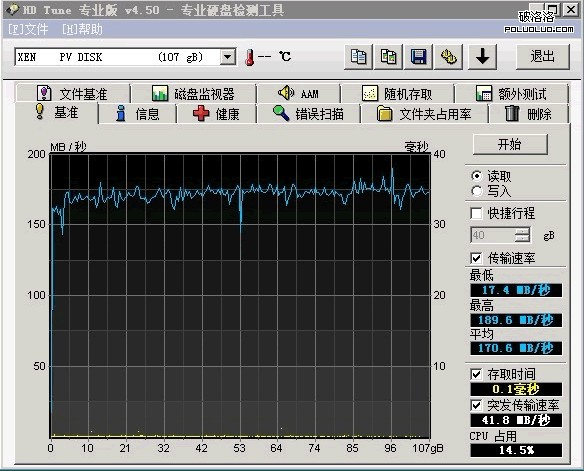Click the down arrow toolbar icon
Viewport: 584px width, 471px height.
(x=482, y=57)
